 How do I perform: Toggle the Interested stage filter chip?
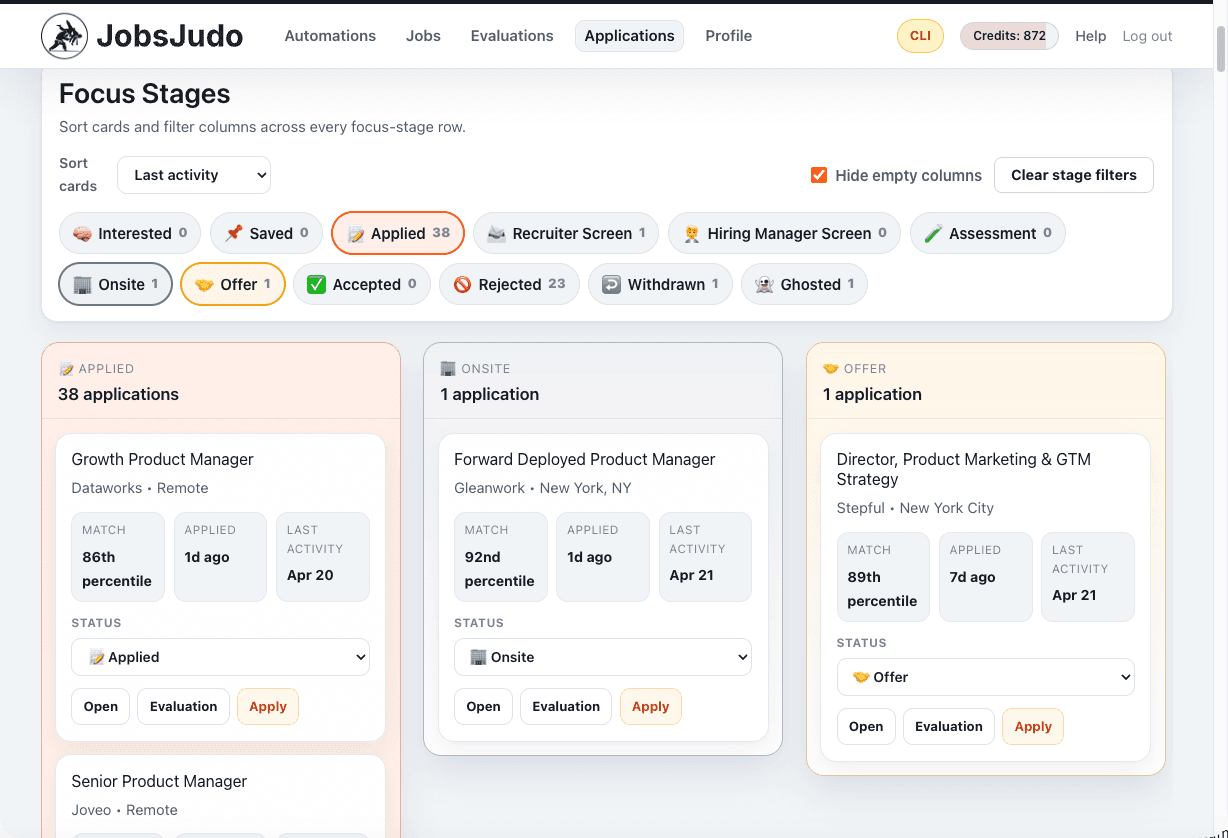[130, 233]
